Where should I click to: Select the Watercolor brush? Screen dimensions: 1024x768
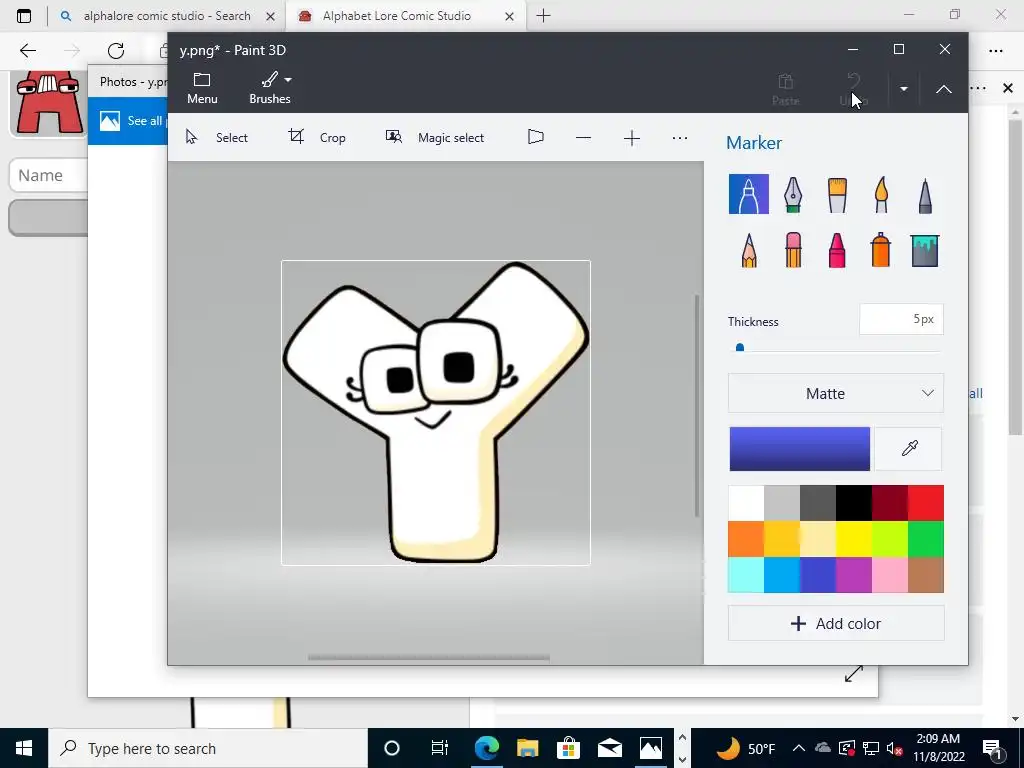(x=881, y=194)
